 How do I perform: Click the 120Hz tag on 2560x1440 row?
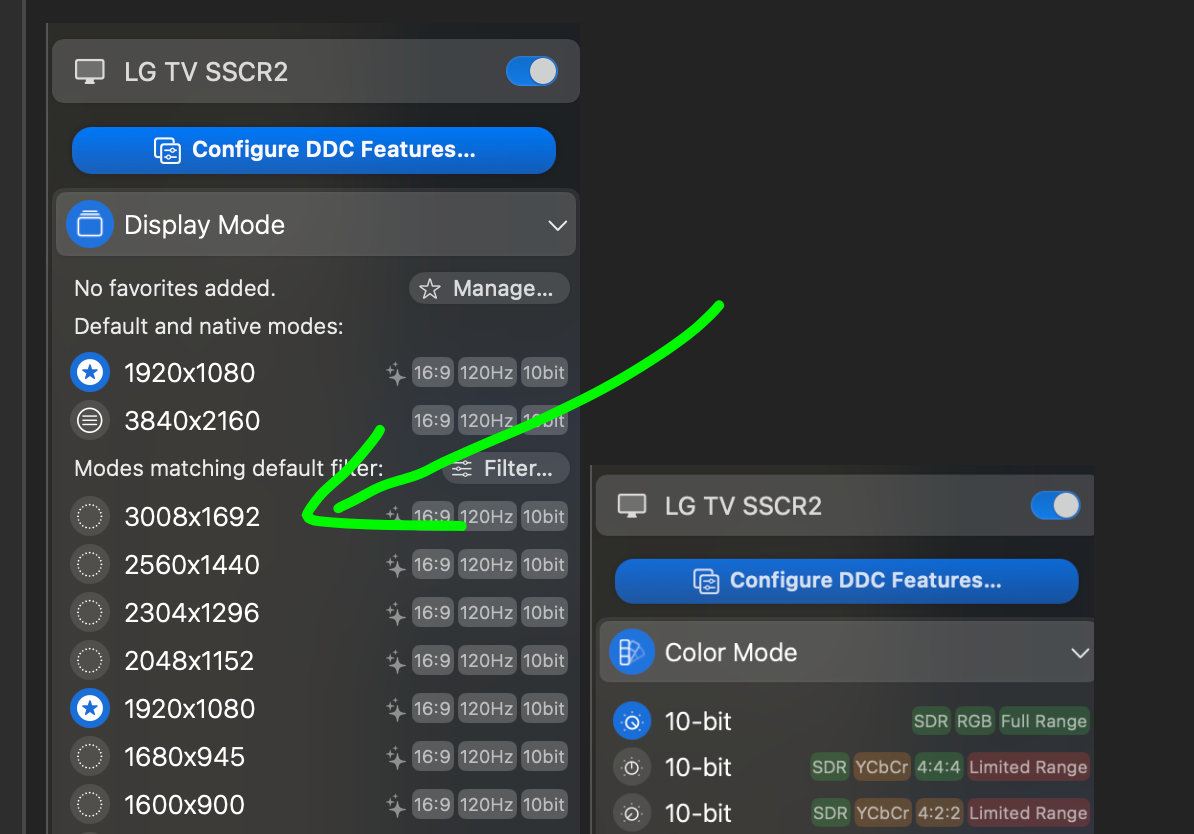pos(487,564)
